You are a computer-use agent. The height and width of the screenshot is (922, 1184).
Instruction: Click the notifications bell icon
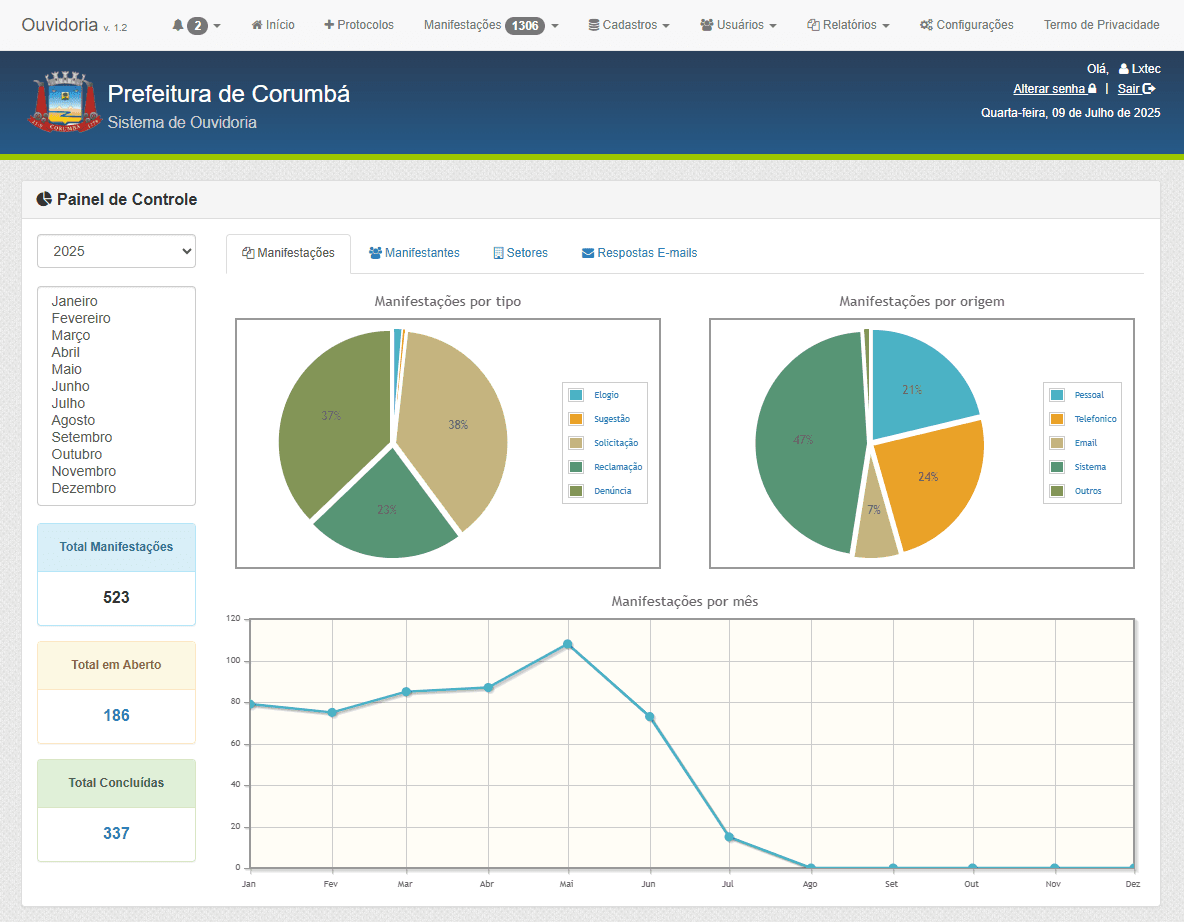(x=179, y=25)
